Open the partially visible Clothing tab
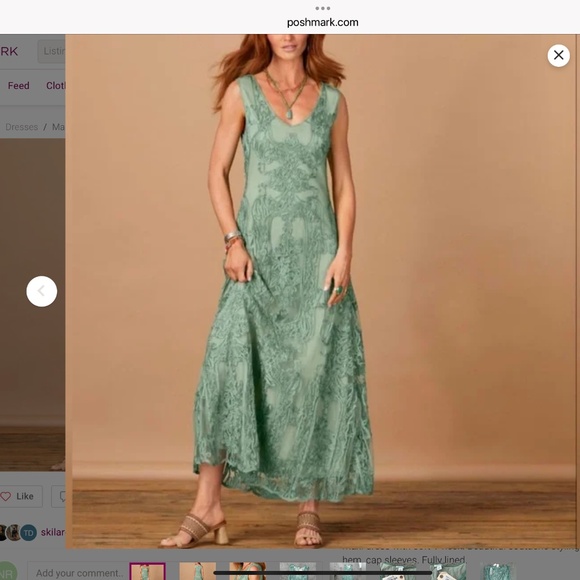The width and height of the screenshot is (580, 580). pyautogui.click(x=55, y=85)
